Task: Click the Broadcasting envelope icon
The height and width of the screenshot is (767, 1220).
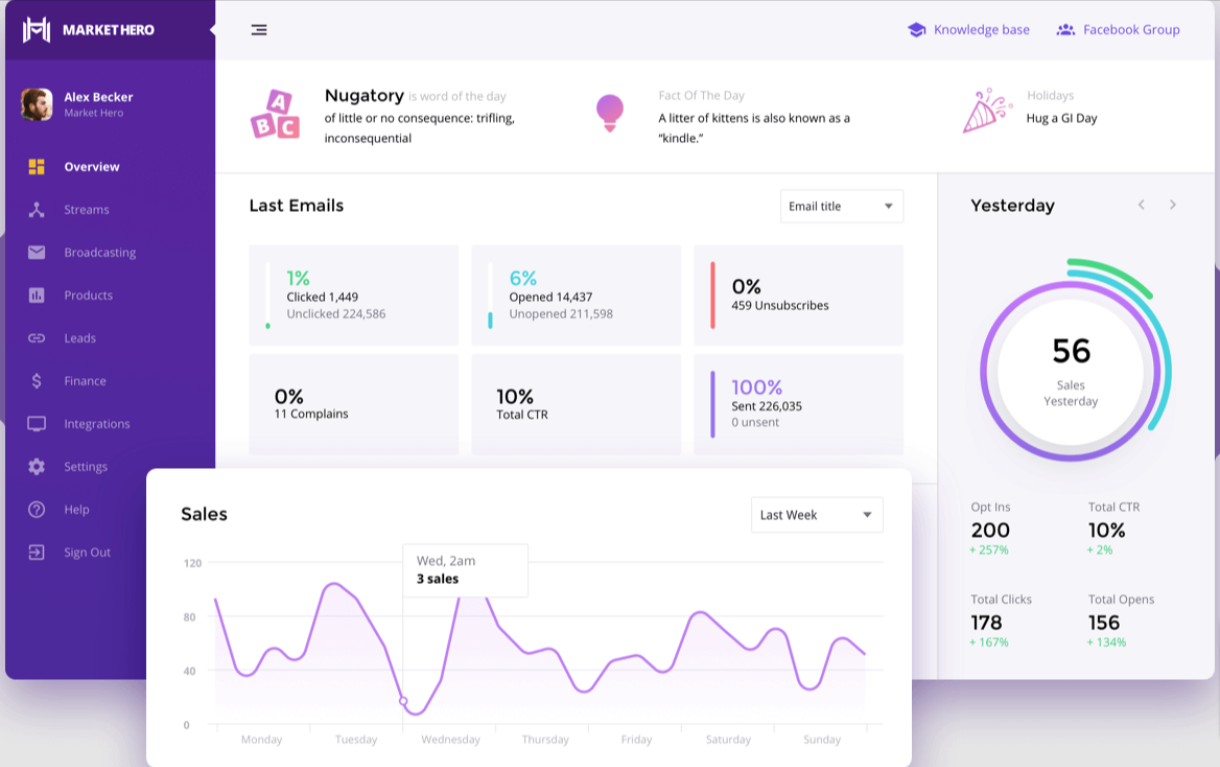Action: point(37,253)
